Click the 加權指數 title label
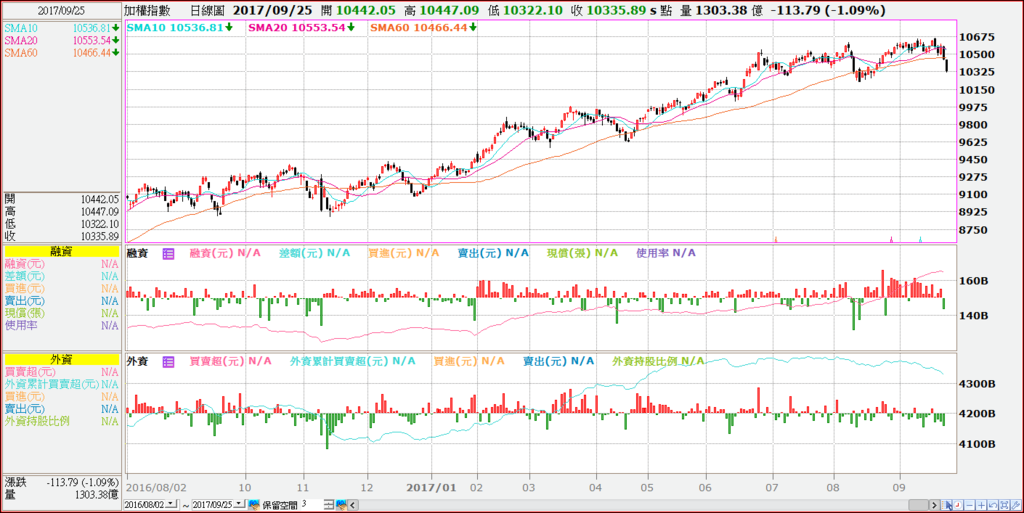The image size is (1024, 513). click(149, 10)
